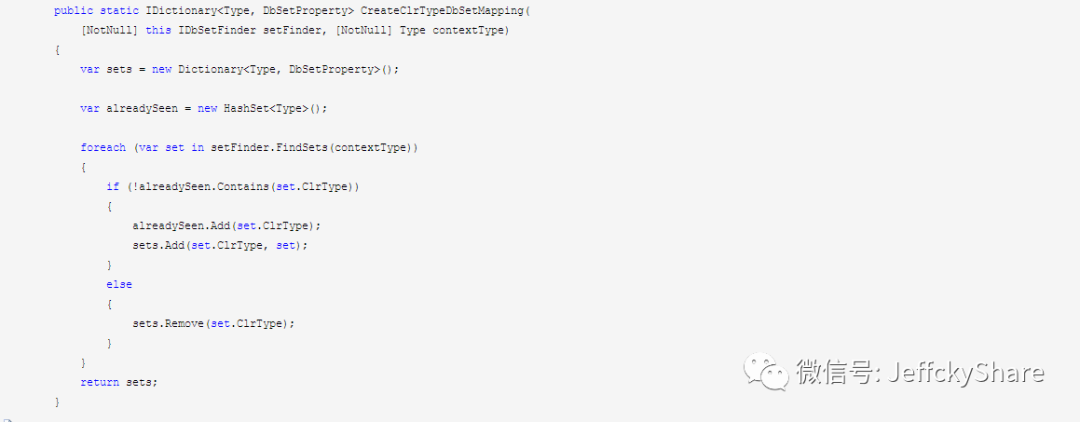Click the contextType parameter in method signature
The height and width of the screenshot is (422, 1080).
pyautogui.click(x=470, y=31)
